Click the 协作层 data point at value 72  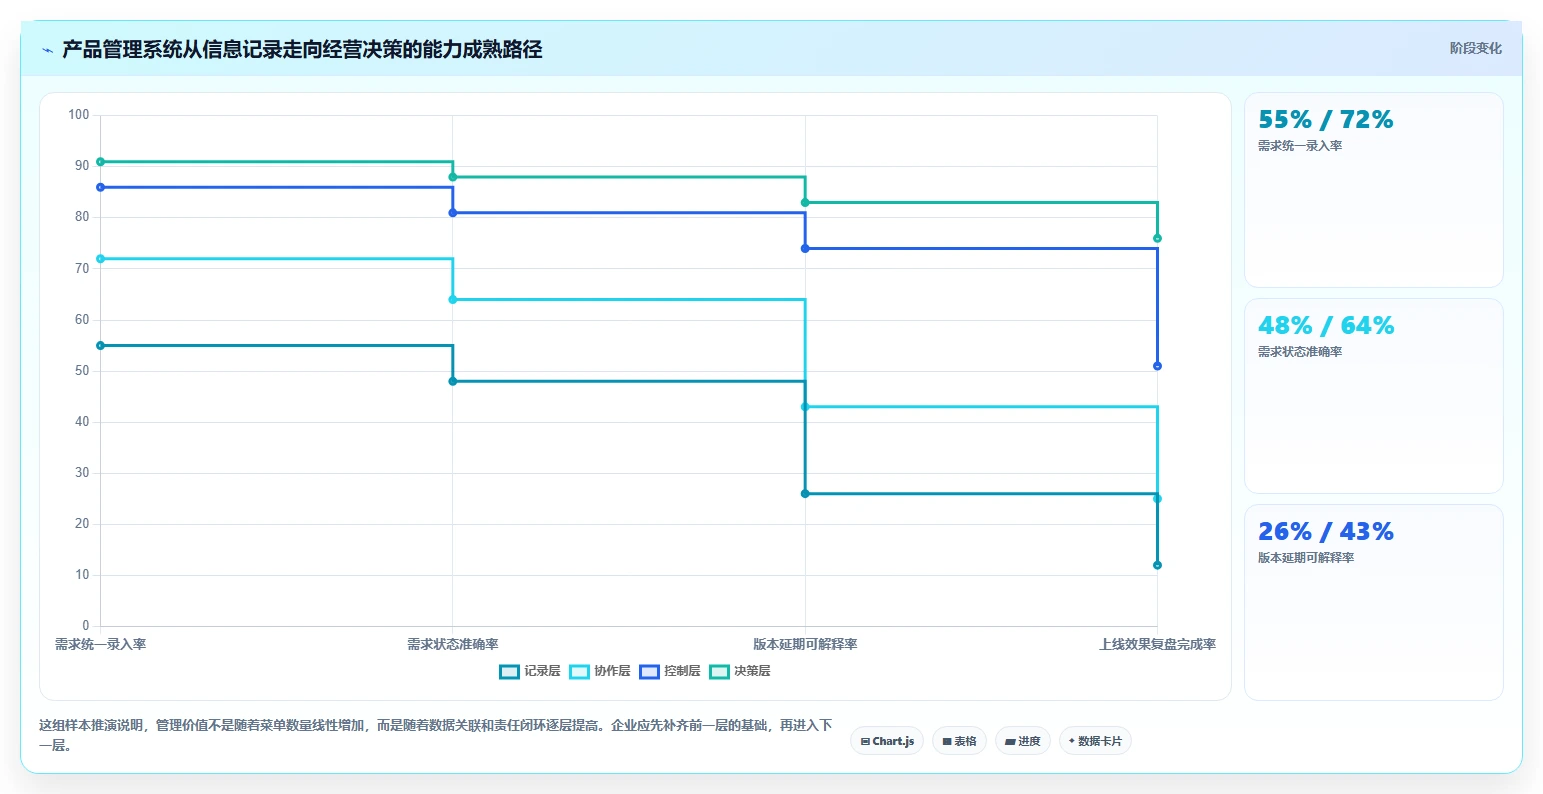point(100,259)
